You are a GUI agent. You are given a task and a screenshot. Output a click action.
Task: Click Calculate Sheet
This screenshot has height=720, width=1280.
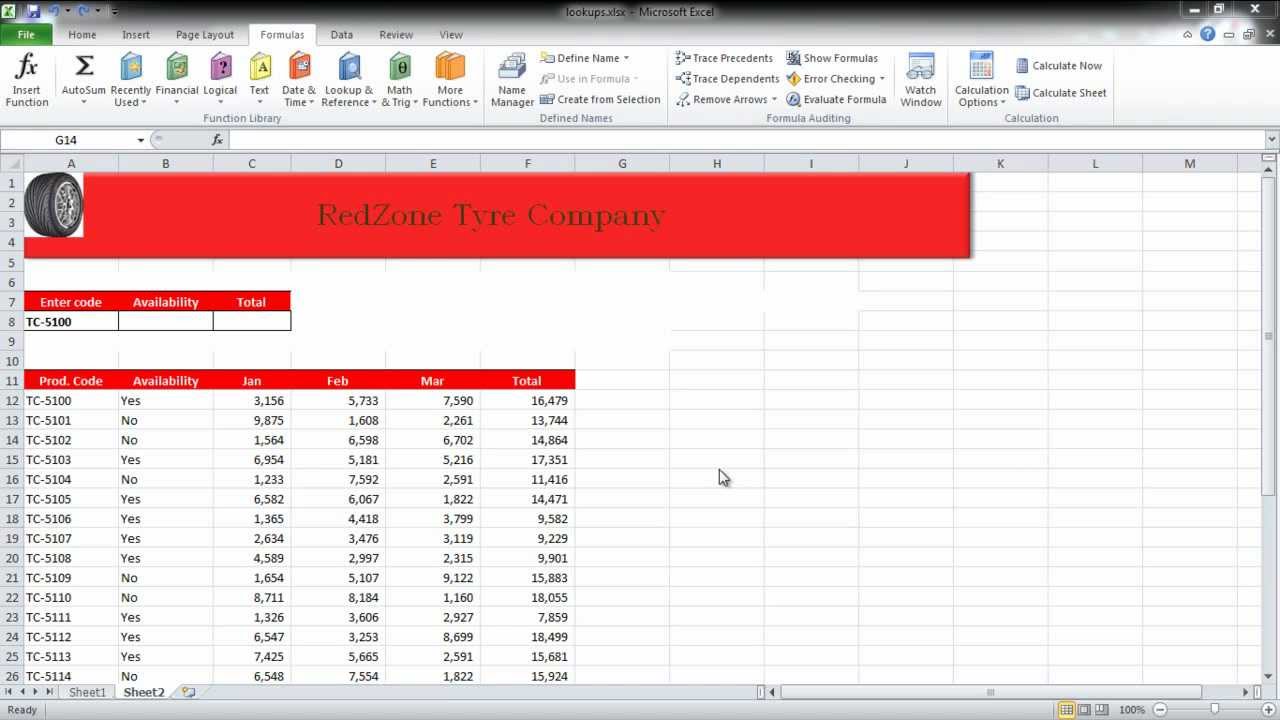[x=1060, y=93]
